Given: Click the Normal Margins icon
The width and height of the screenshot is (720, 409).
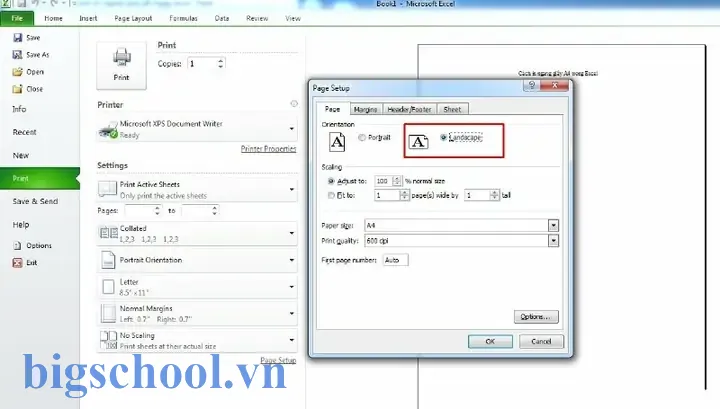Looking at the screenshot, I should [108, 314].
